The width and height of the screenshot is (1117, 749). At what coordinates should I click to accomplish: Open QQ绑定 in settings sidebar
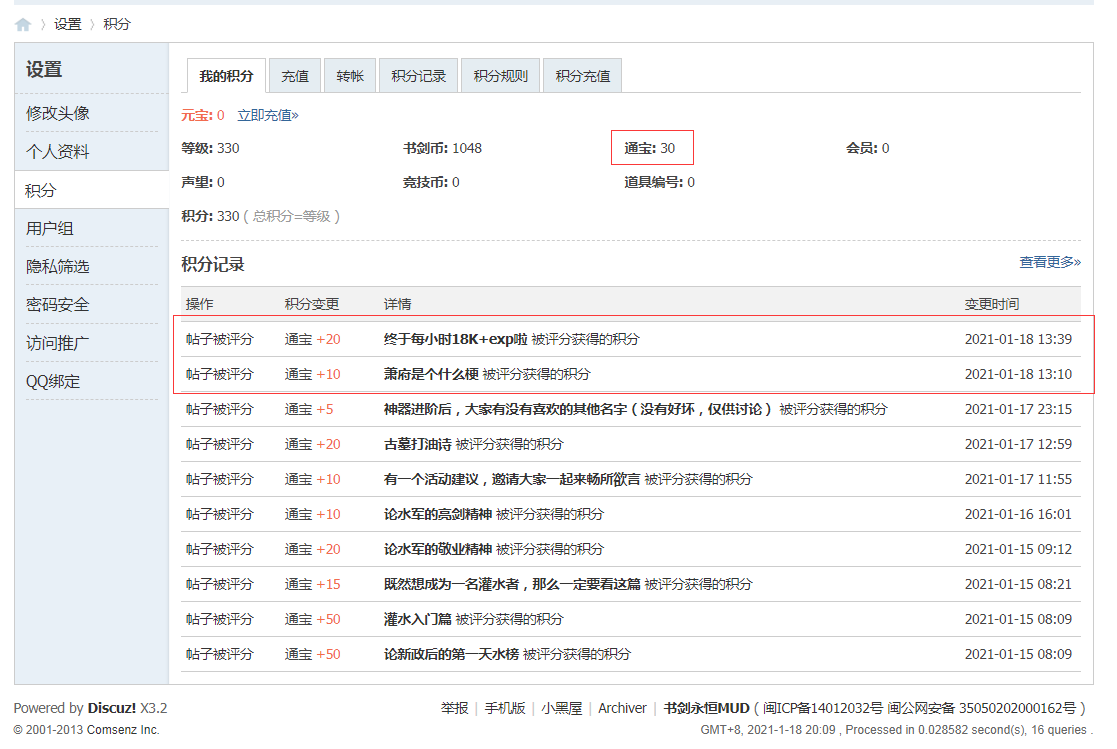[x=53, y=382]
